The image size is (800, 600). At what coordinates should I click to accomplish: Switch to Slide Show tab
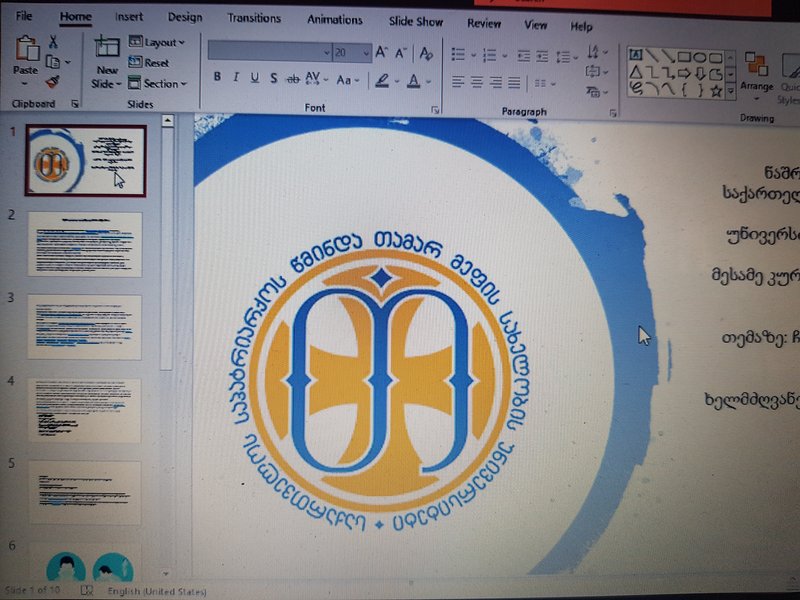coord(416,21)
